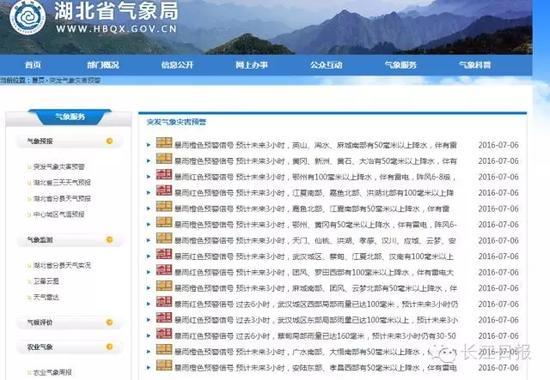This screenshot has height=380, width=550.
Task: Click orange warning icon for 黄冈、蕲州、黄石 row
Action: (x=164, y=159)
